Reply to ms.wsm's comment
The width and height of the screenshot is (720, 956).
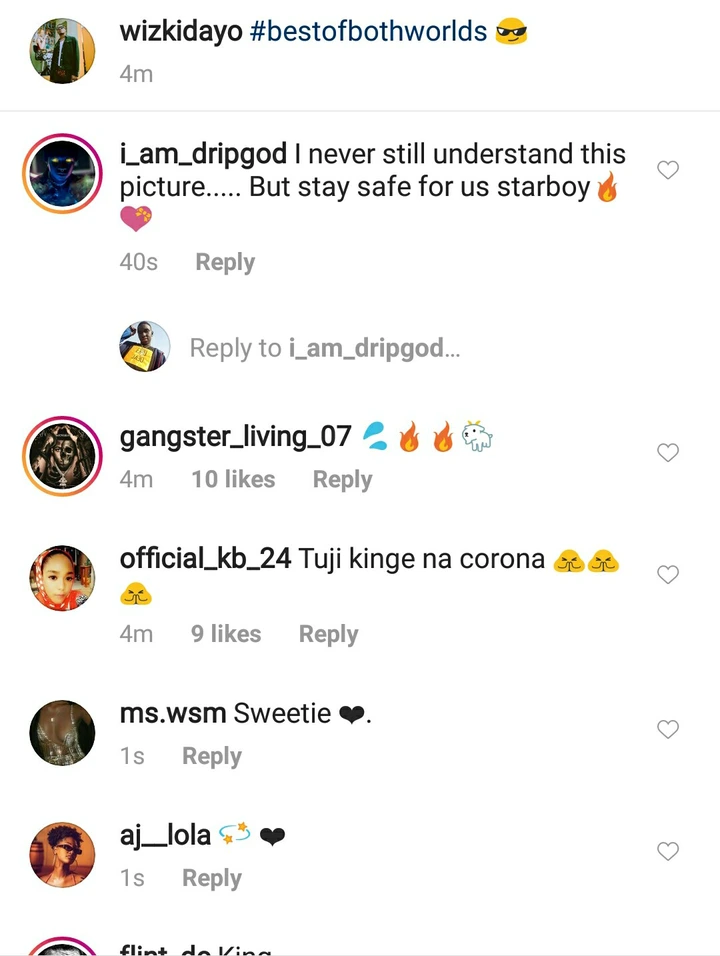click(x=212, y=756)
